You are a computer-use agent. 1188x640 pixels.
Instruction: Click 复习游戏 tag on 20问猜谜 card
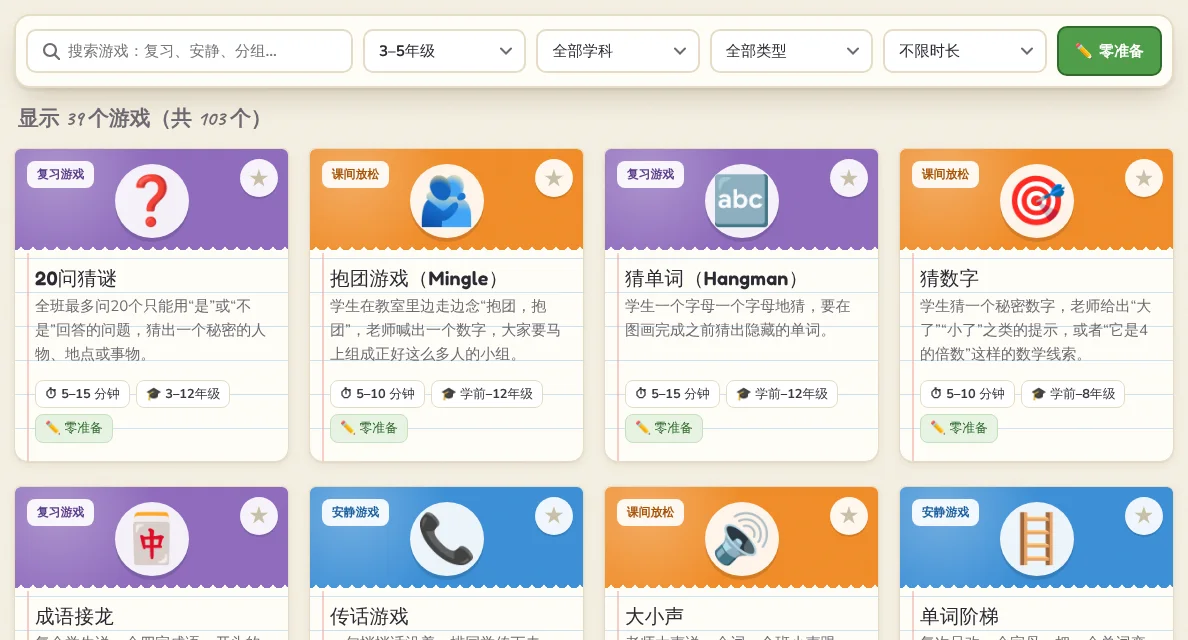(x=61, y=174)
